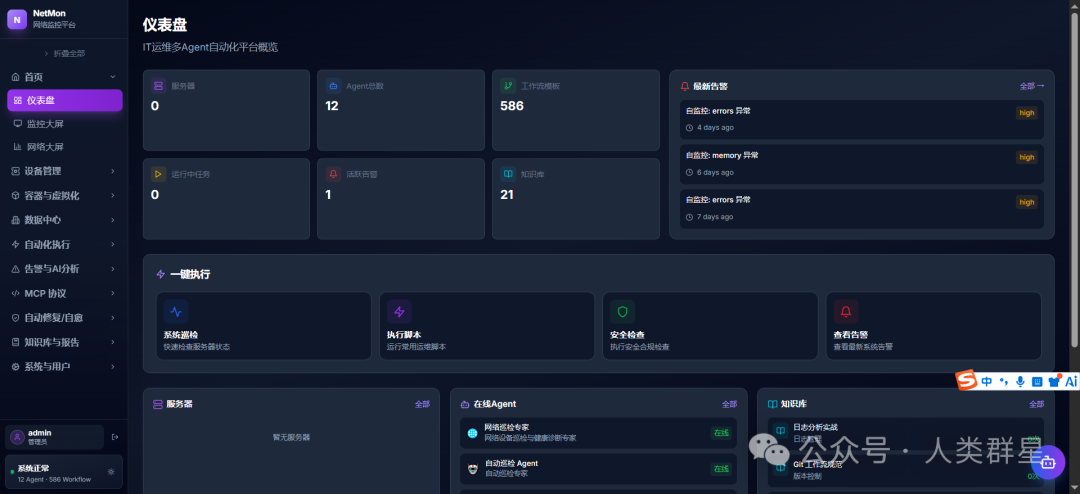Toggle the theme sun icon in status bar

tap(112, 472)
